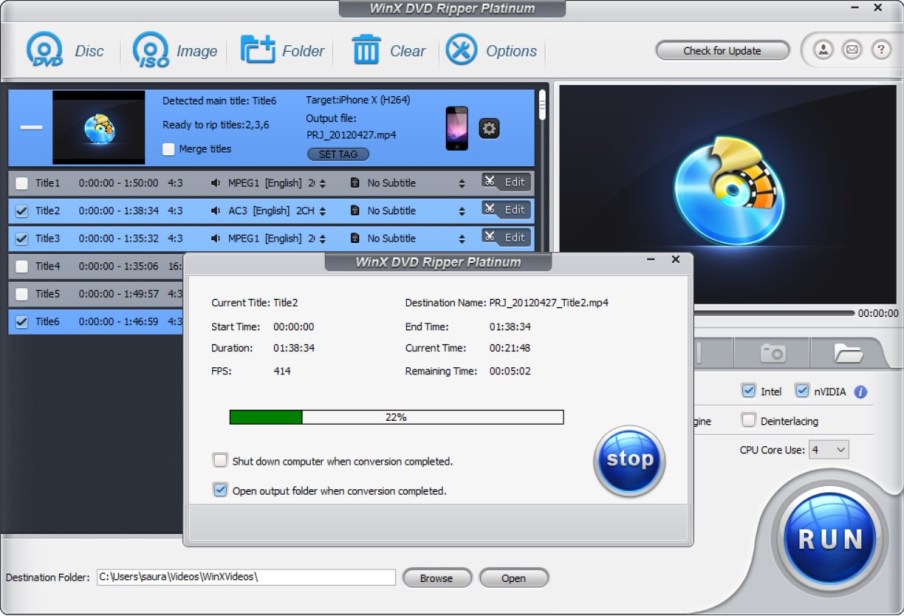Click the big RUN button
The width and height of the screenshot is (904, 616).
coord(830,539)
